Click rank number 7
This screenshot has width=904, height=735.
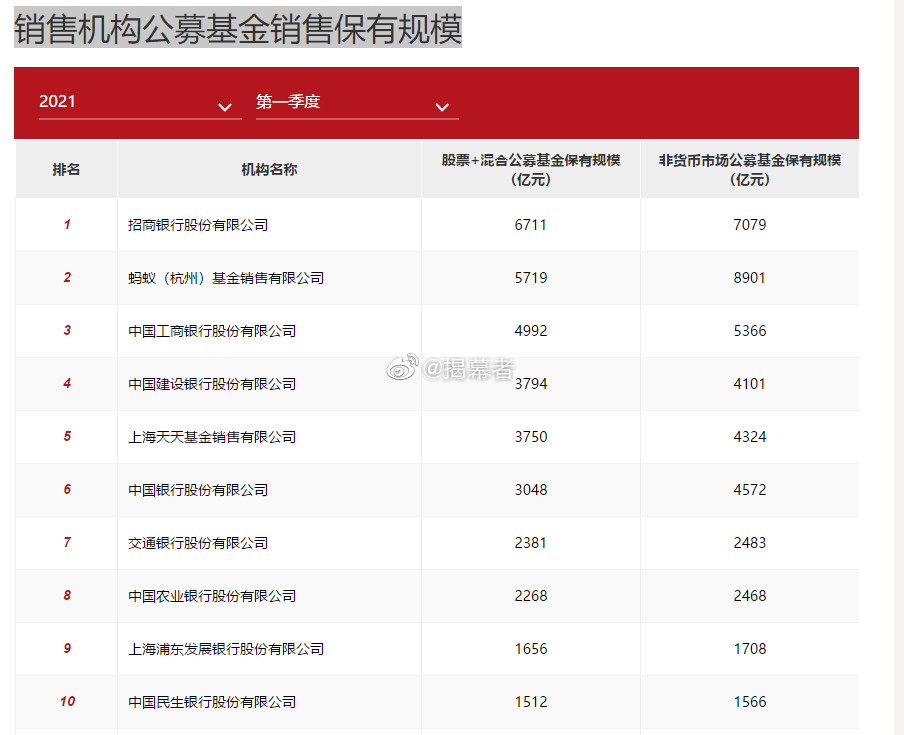67,542
